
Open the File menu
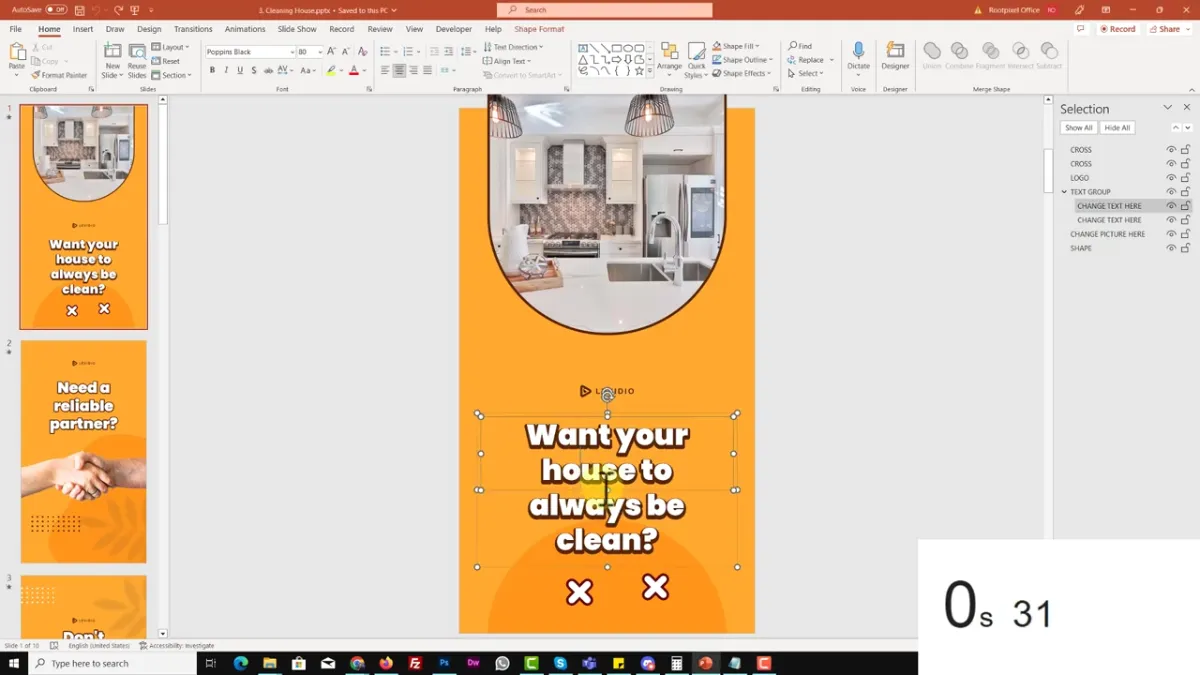[16, 29]
